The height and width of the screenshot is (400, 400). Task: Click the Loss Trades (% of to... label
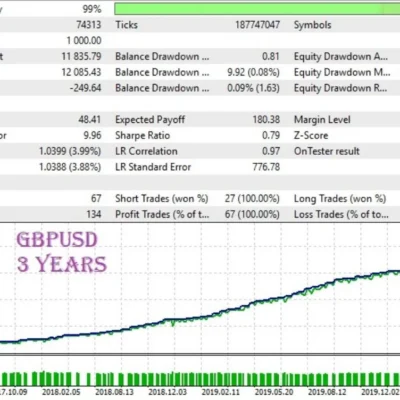[341, 214]
